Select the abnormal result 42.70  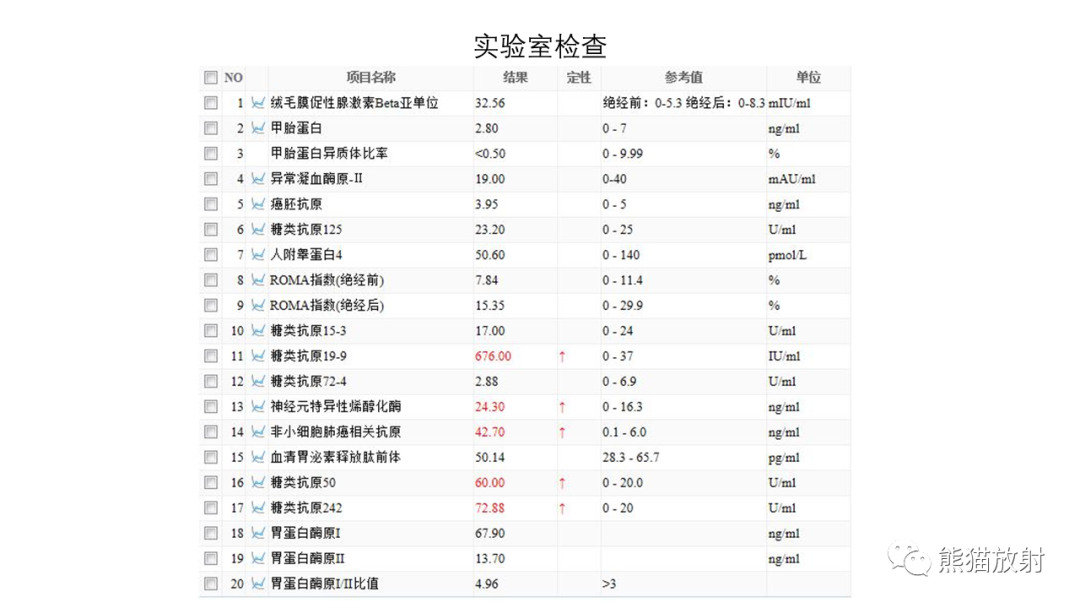[x=490, y=432]
